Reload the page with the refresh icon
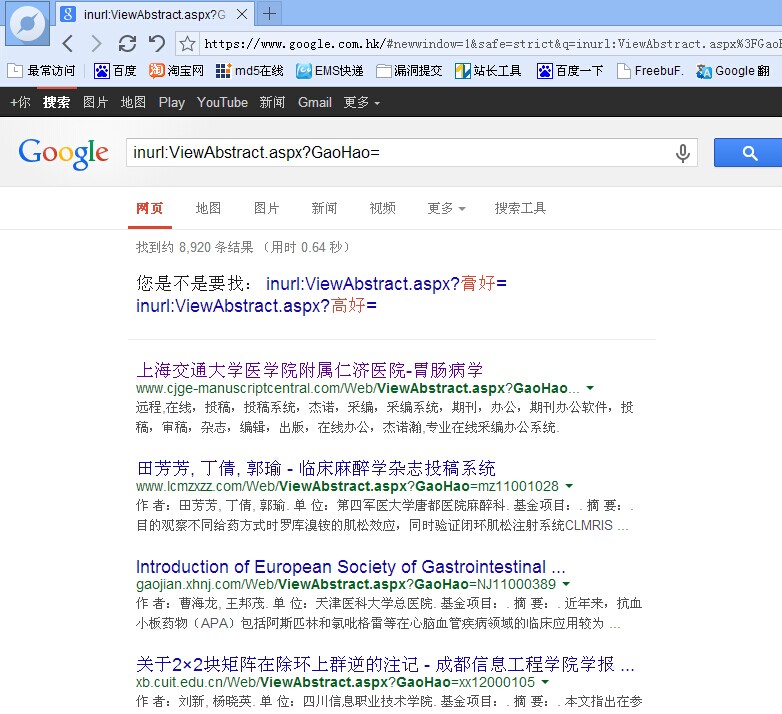 (127, 44)
